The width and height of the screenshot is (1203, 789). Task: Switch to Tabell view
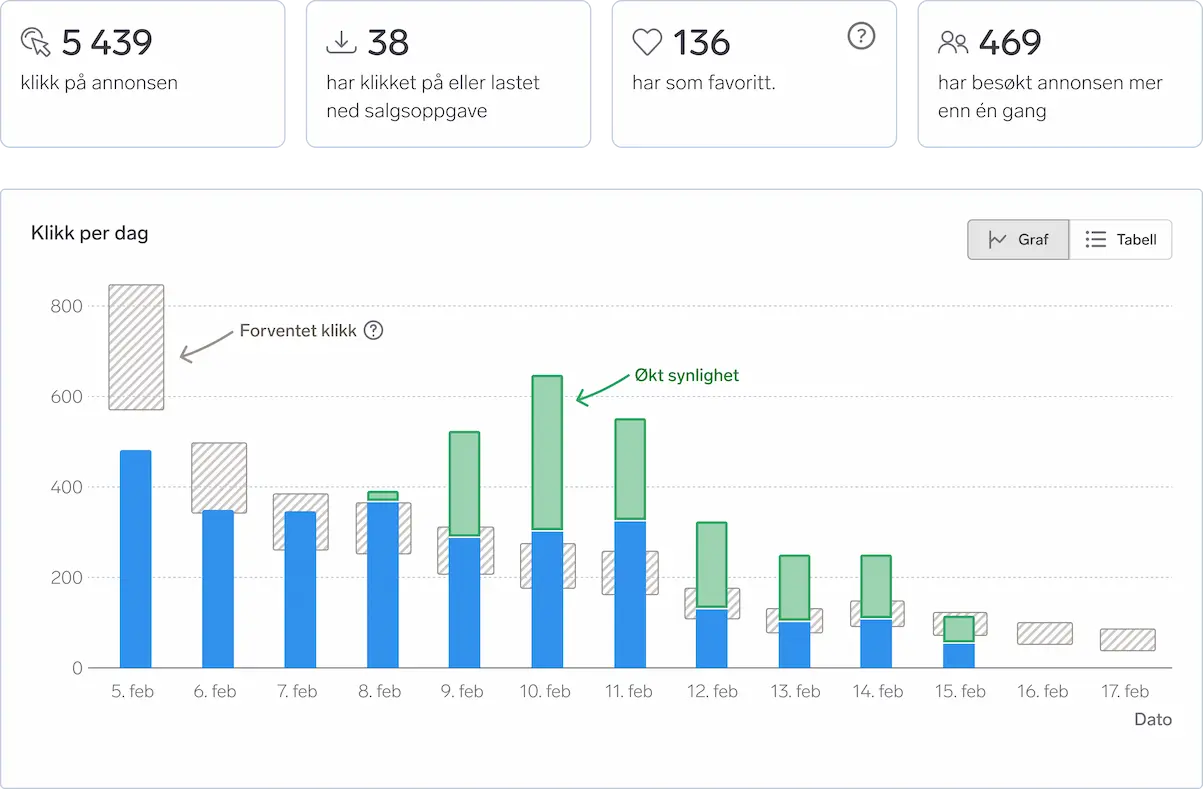(1121, 240)
